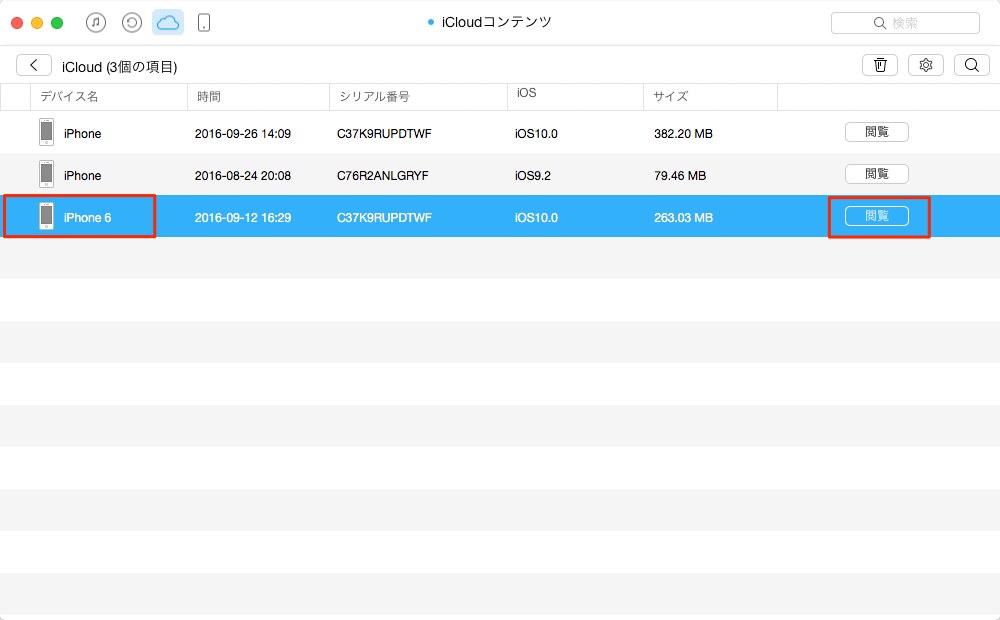This screenshot has height=620, width=1000.
Task: Open the iTunes backup restore icon
Action: coord(132,23)
